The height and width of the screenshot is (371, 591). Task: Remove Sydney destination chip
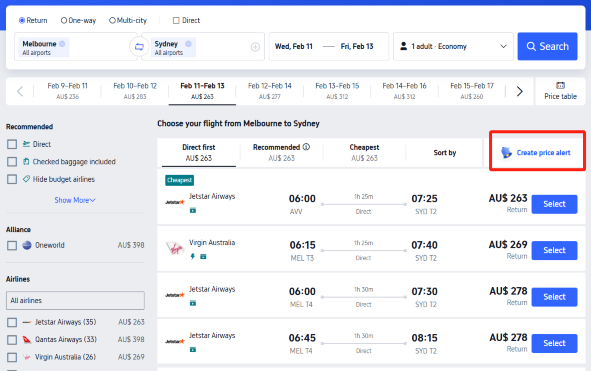188,44
